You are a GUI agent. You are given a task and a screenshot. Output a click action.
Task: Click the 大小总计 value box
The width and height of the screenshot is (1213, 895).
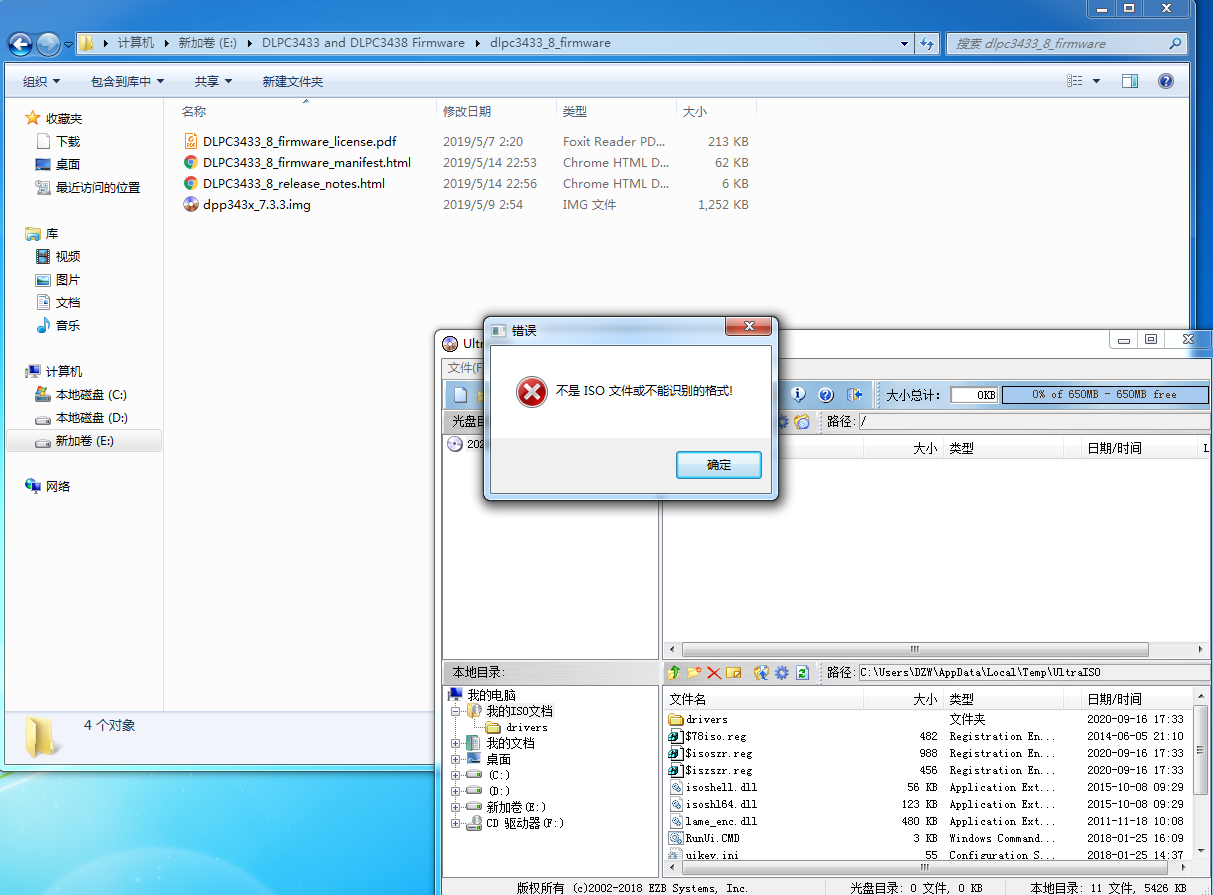[974, 394]
